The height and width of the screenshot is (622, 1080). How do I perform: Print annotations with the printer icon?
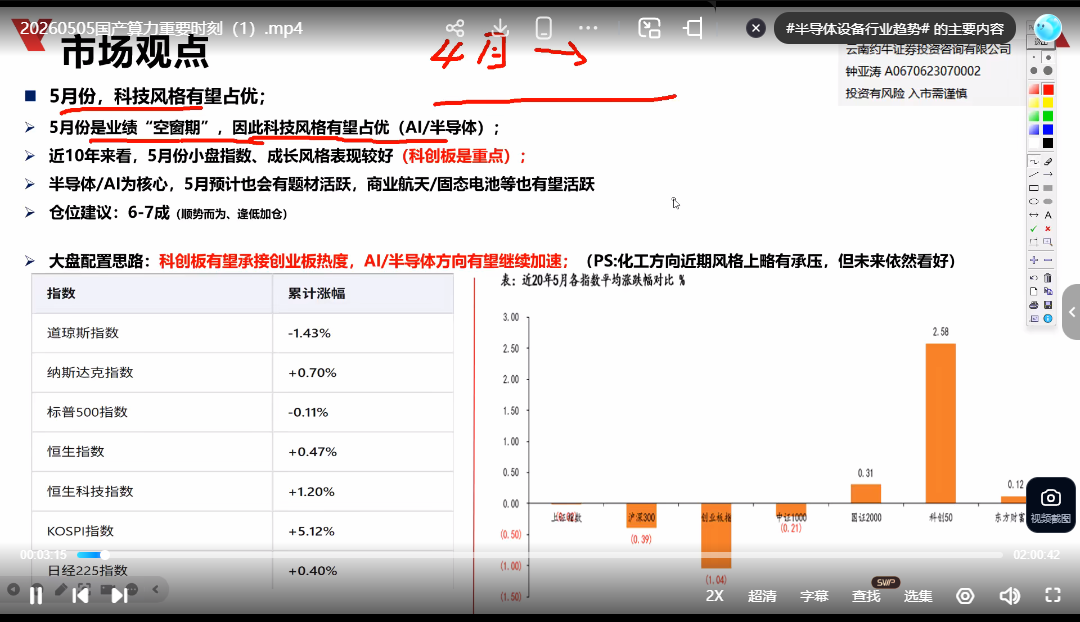pyautogui.click(x=1034, y=304)
